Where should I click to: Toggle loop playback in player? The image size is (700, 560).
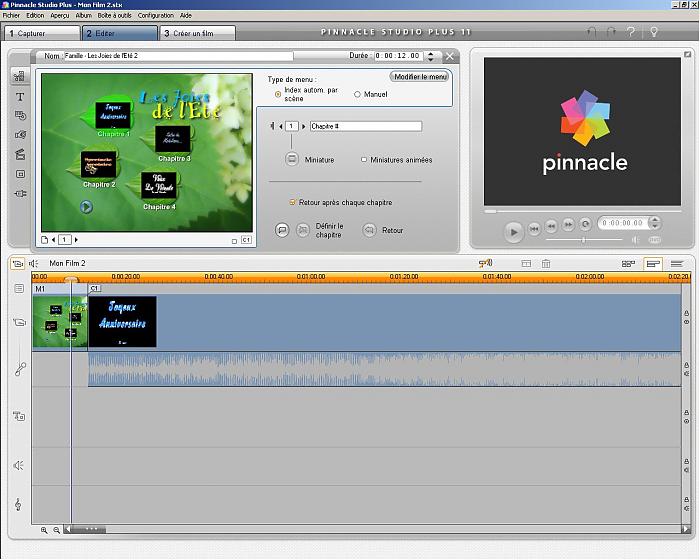pyautogui.click(x=585, y=224)
